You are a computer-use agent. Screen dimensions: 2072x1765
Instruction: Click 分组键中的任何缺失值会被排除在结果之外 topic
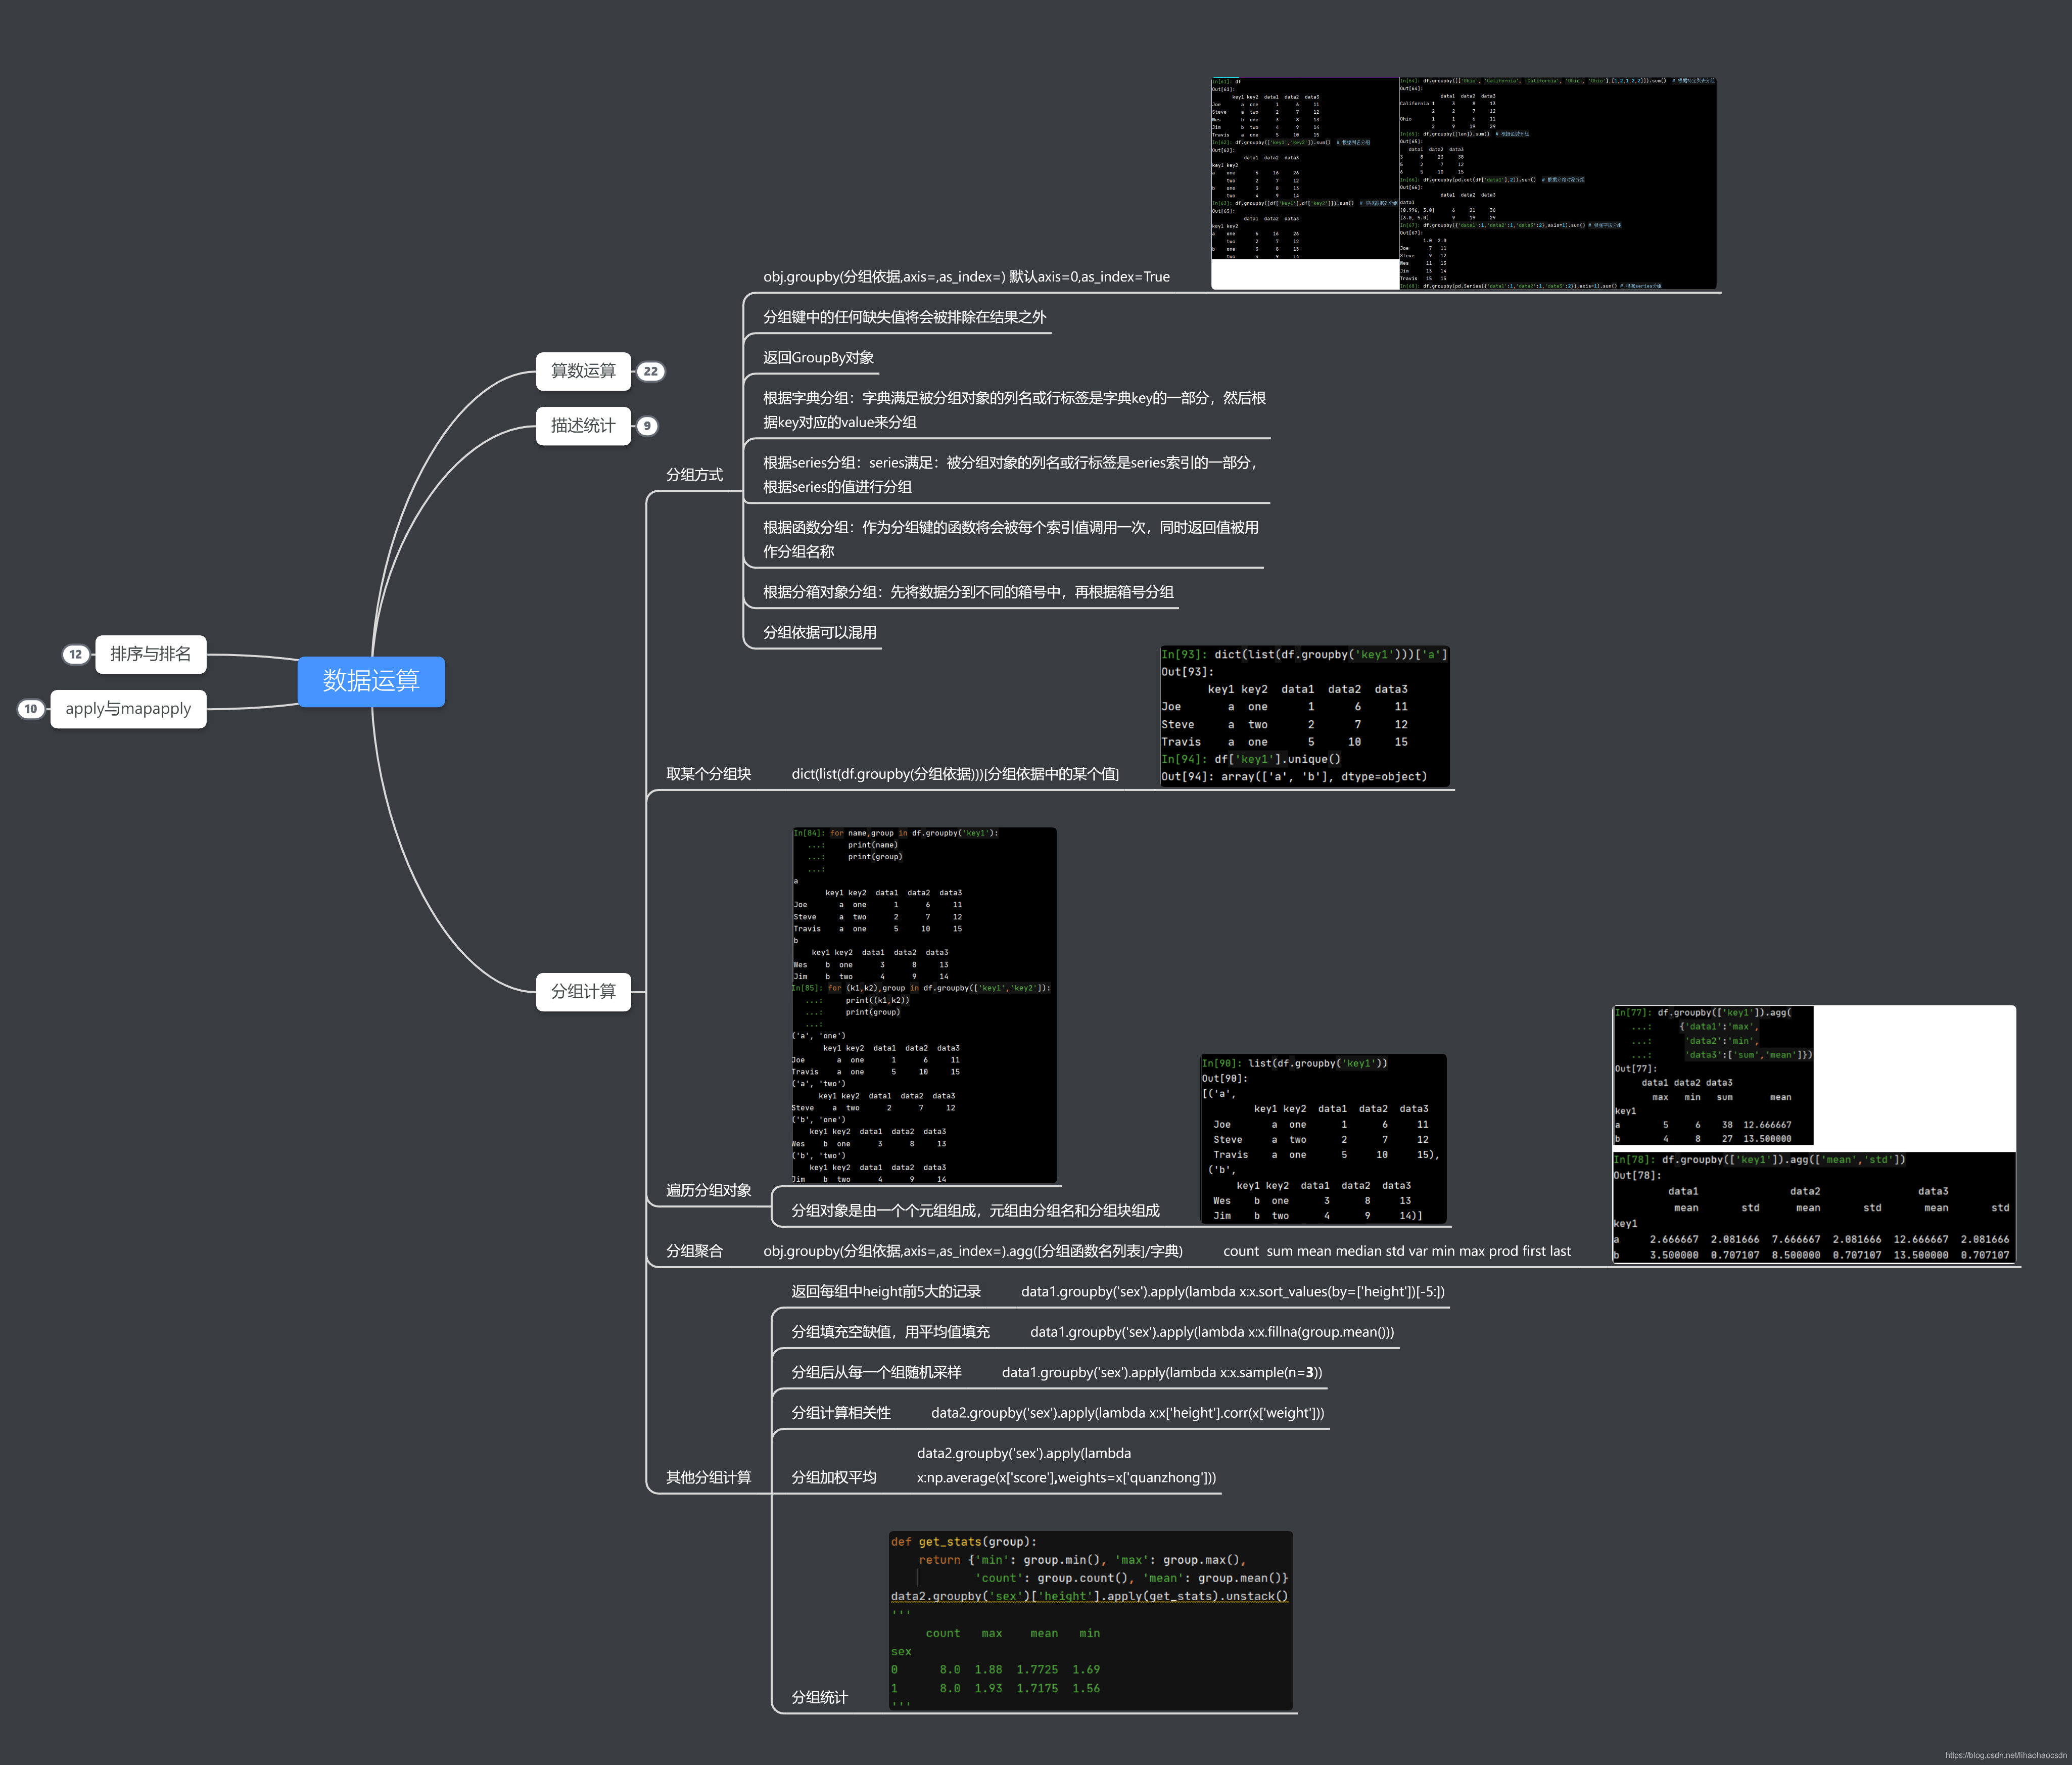(x=904, y=317)
